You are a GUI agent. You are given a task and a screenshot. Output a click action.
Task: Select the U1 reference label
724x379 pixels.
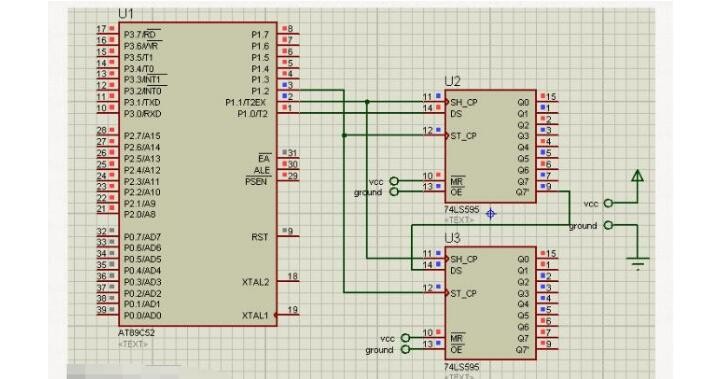click(126, 14)
